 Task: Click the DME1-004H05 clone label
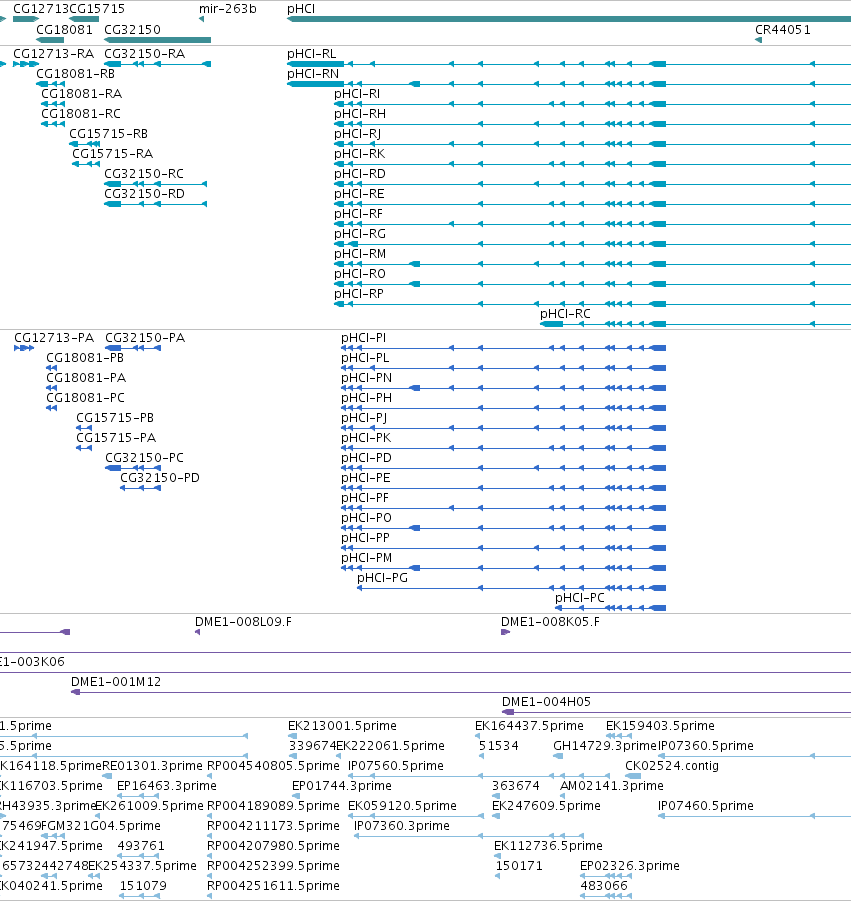[x=546, y=702]
